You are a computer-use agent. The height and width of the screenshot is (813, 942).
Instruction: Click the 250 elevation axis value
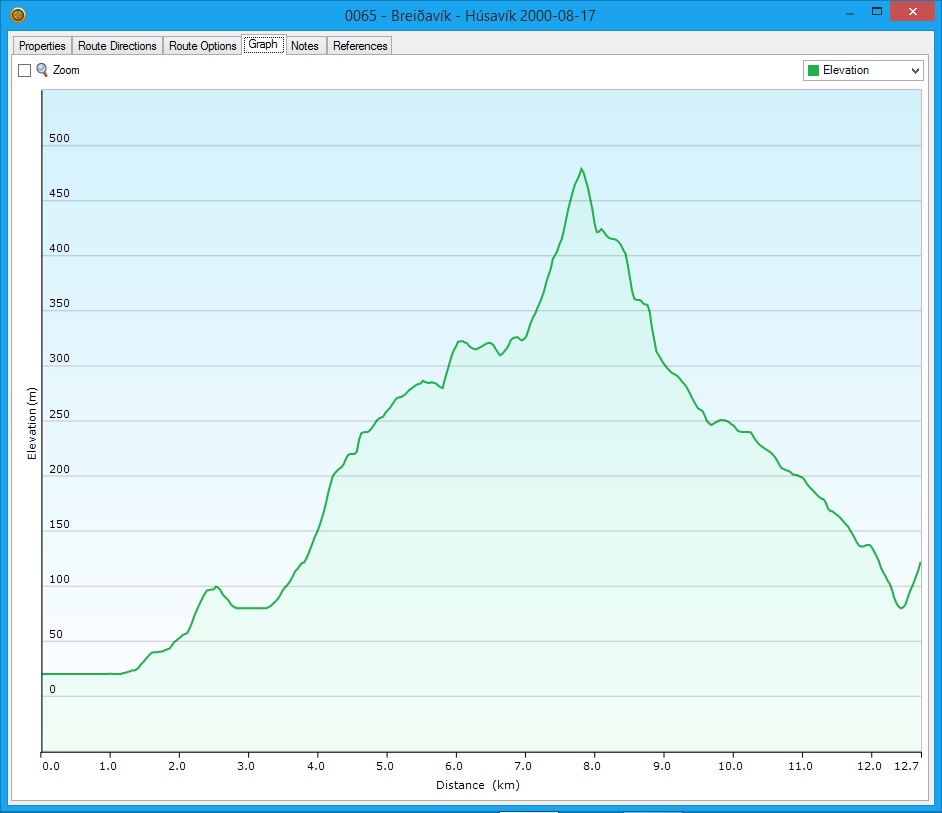pos(59,414)
